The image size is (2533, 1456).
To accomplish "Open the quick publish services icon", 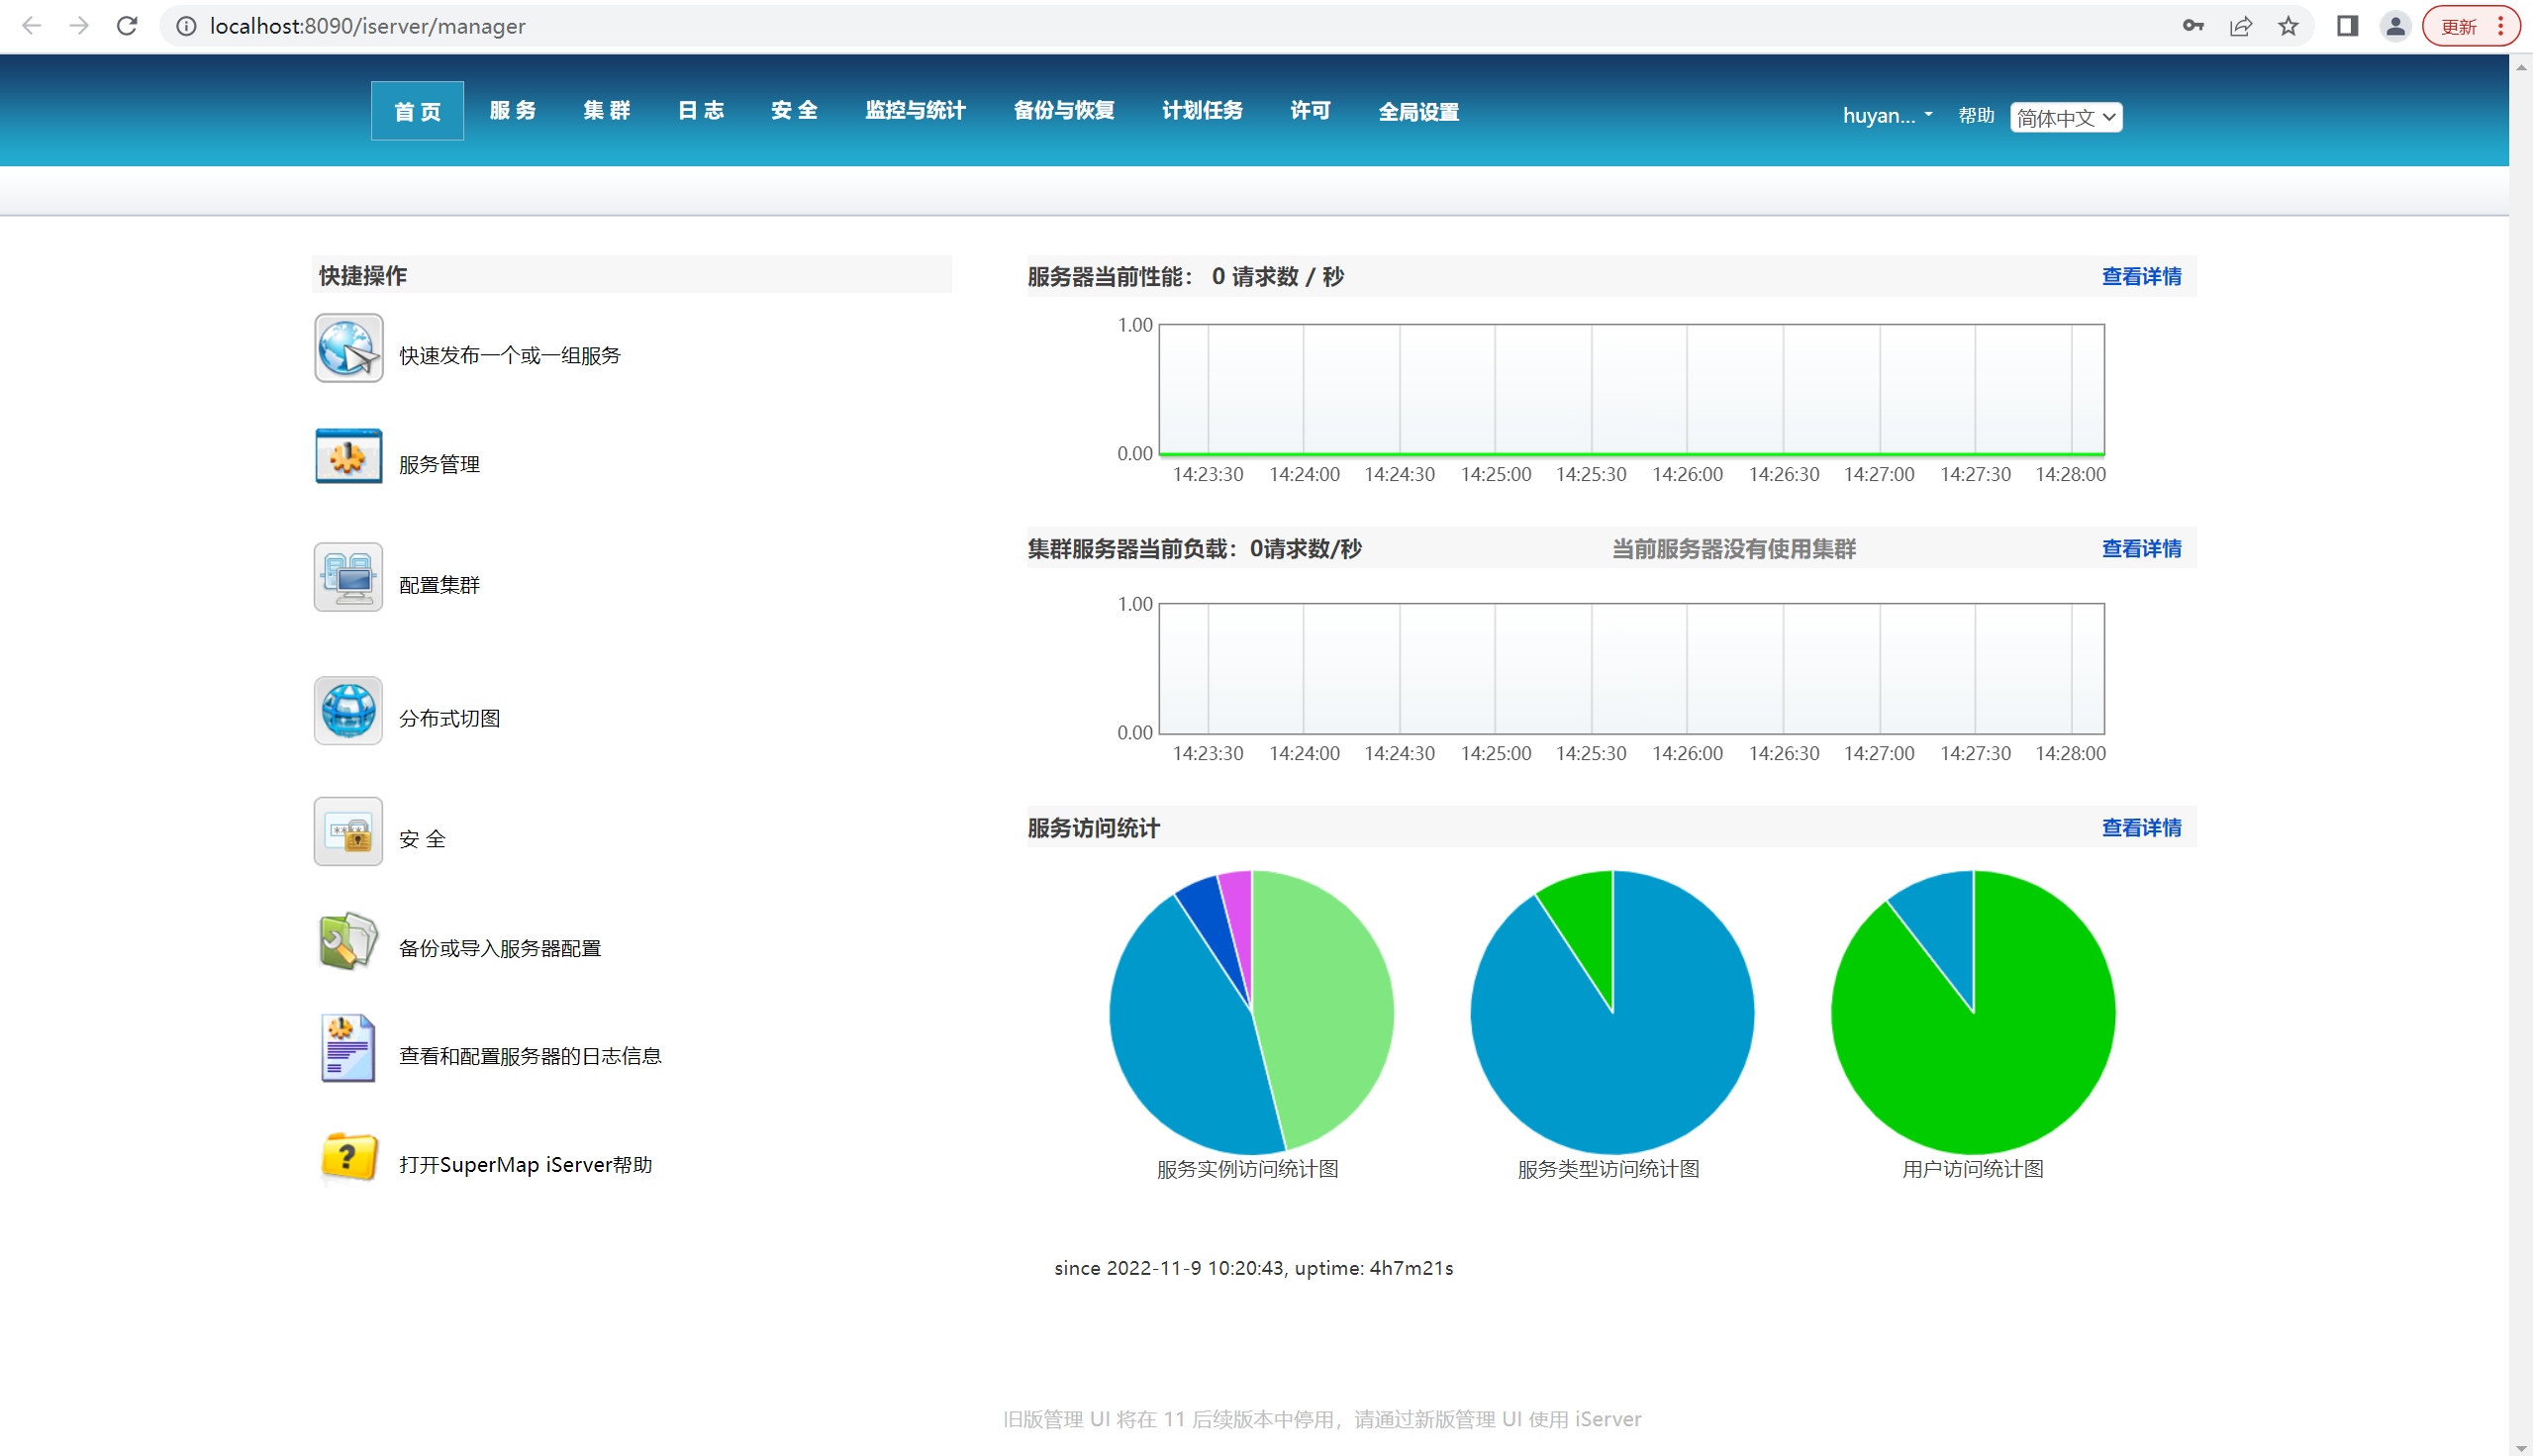I will (x=347, y=348).
